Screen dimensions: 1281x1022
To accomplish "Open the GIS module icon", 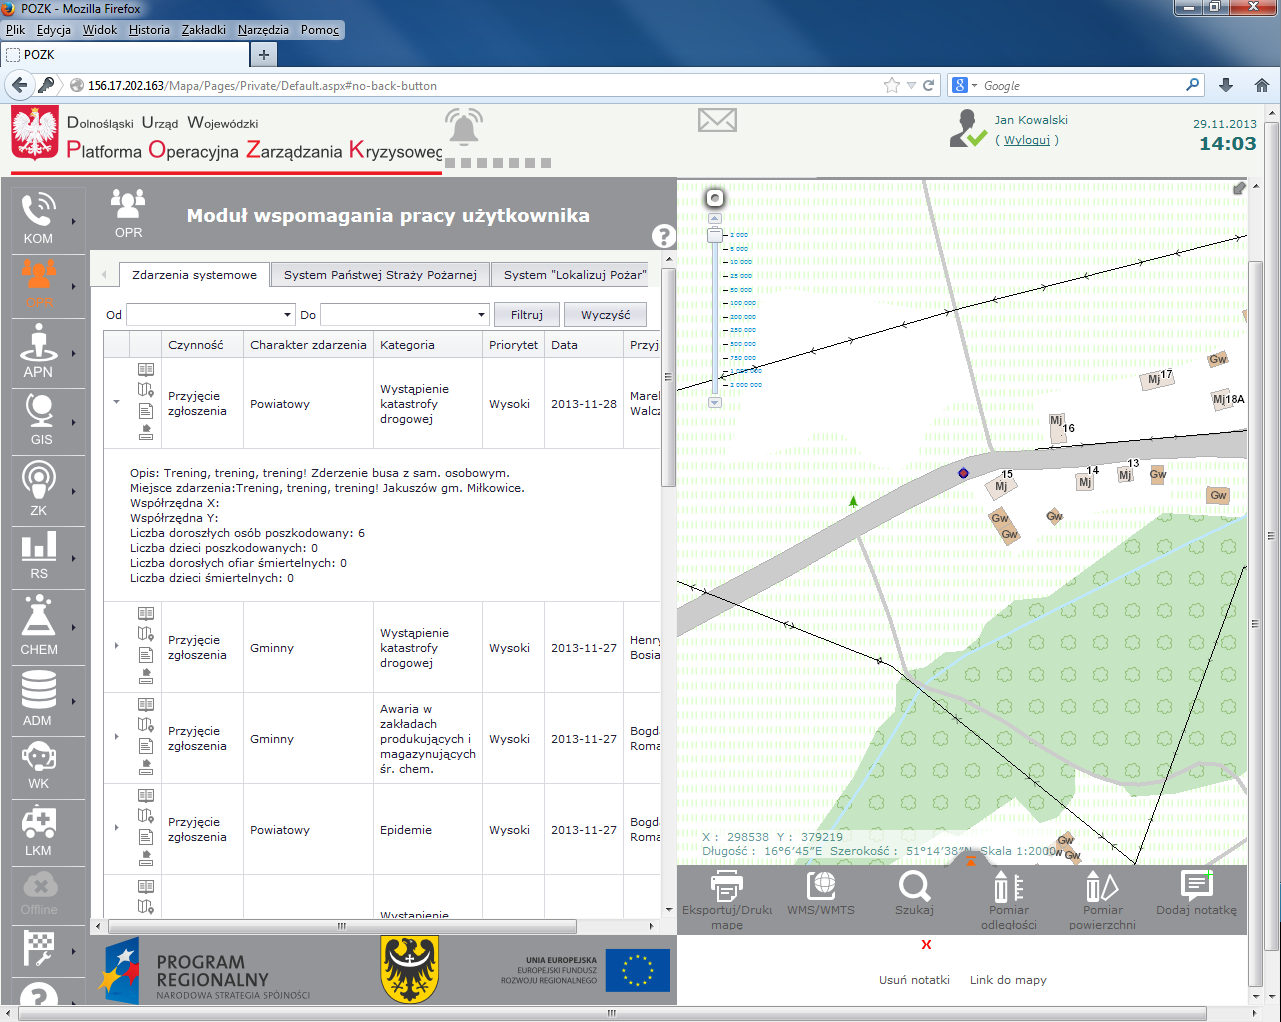I will click(x=40, y=418).
